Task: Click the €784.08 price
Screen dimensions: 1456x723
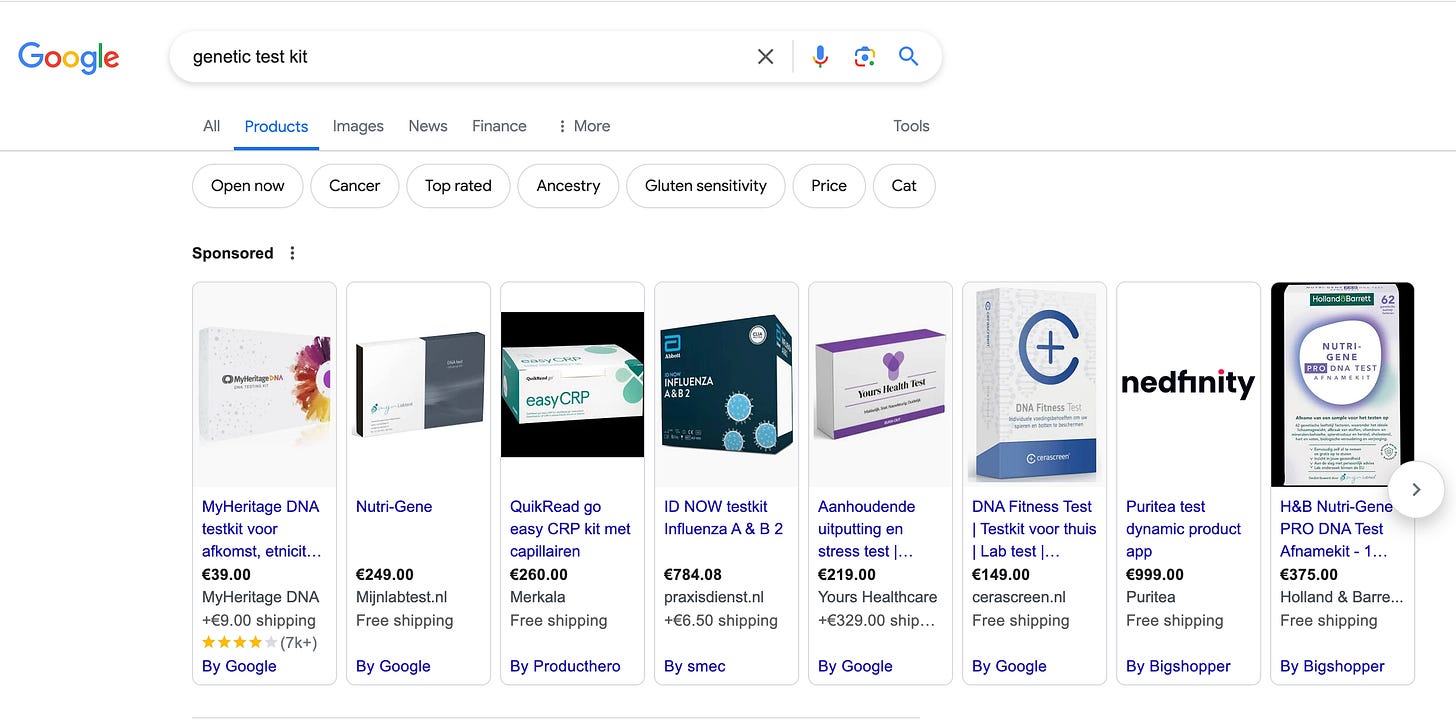Action: [693, 575]
